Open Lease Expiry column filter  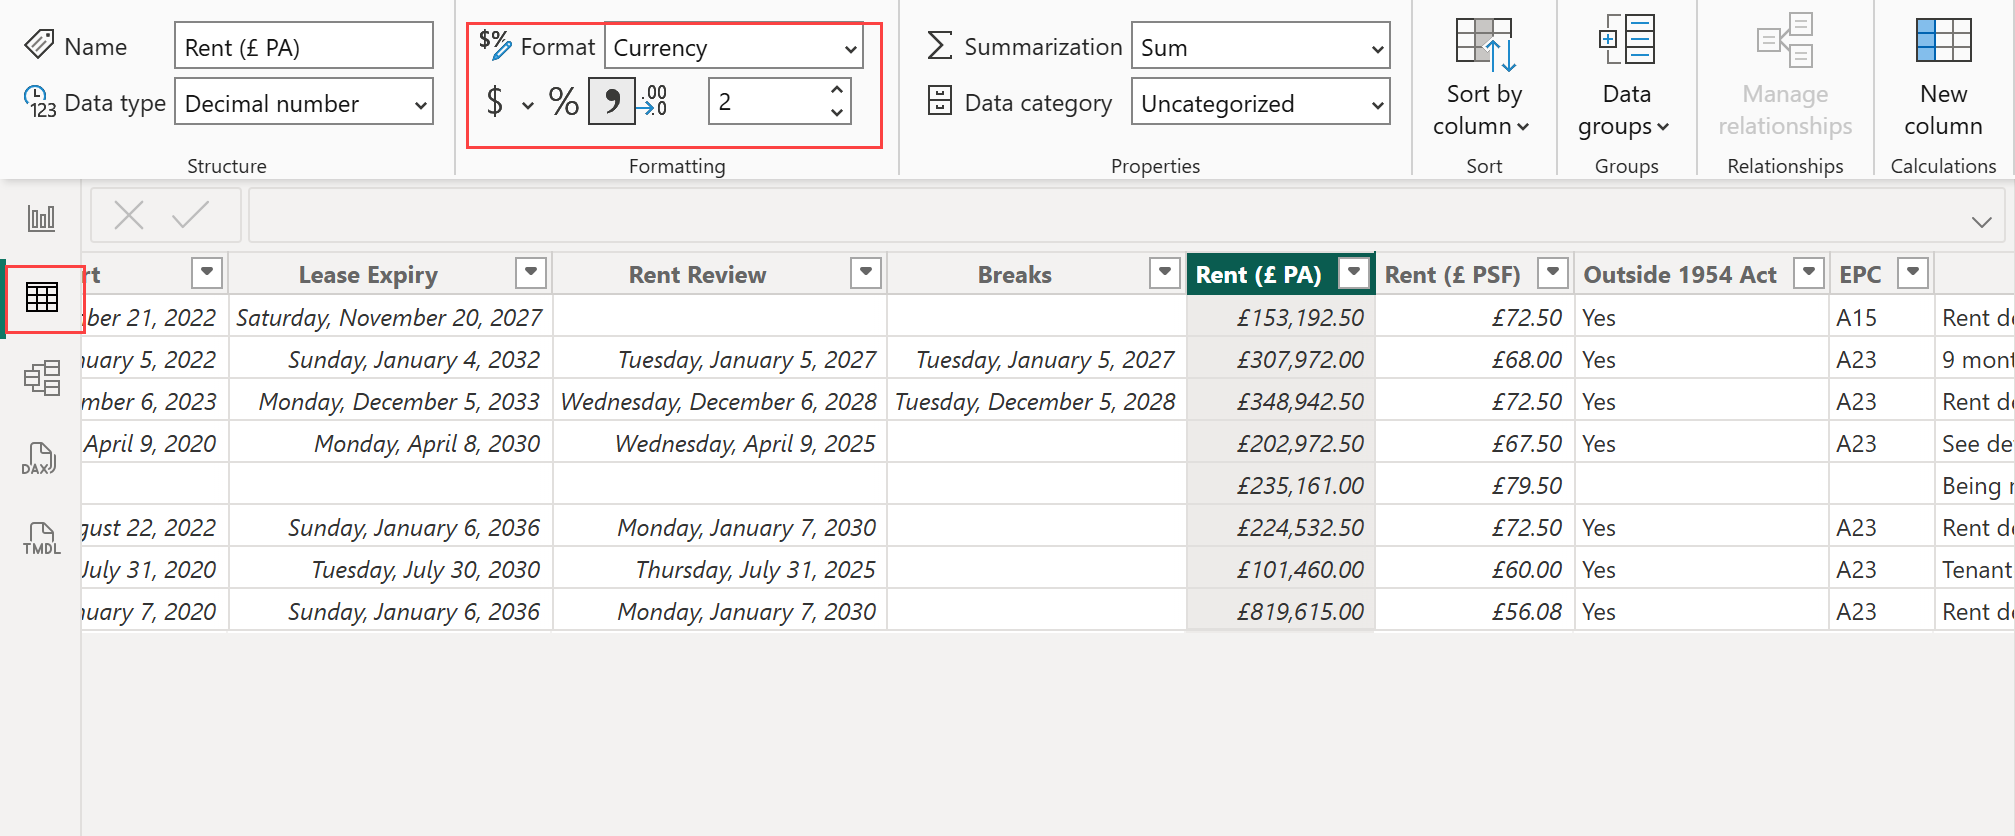point(531,272)
